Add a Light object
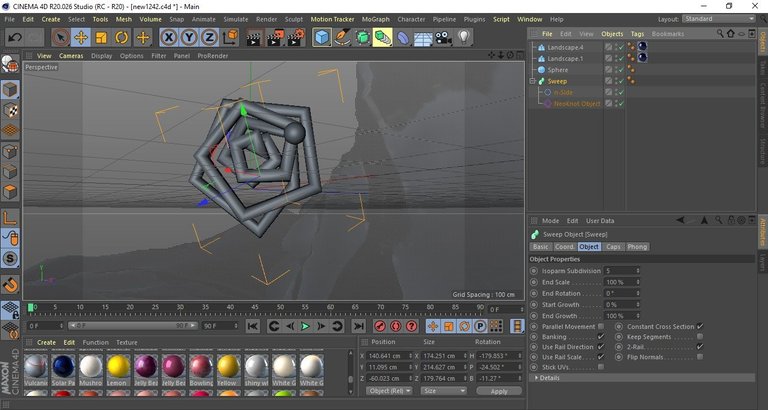 pos(464,37)
